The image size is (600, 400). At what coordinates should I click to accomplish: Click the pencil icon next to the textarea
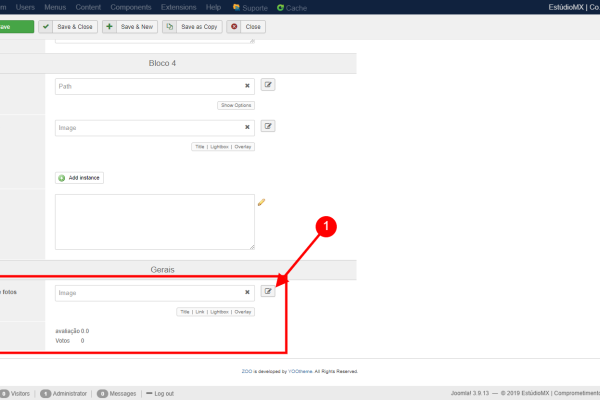[262, 202]
